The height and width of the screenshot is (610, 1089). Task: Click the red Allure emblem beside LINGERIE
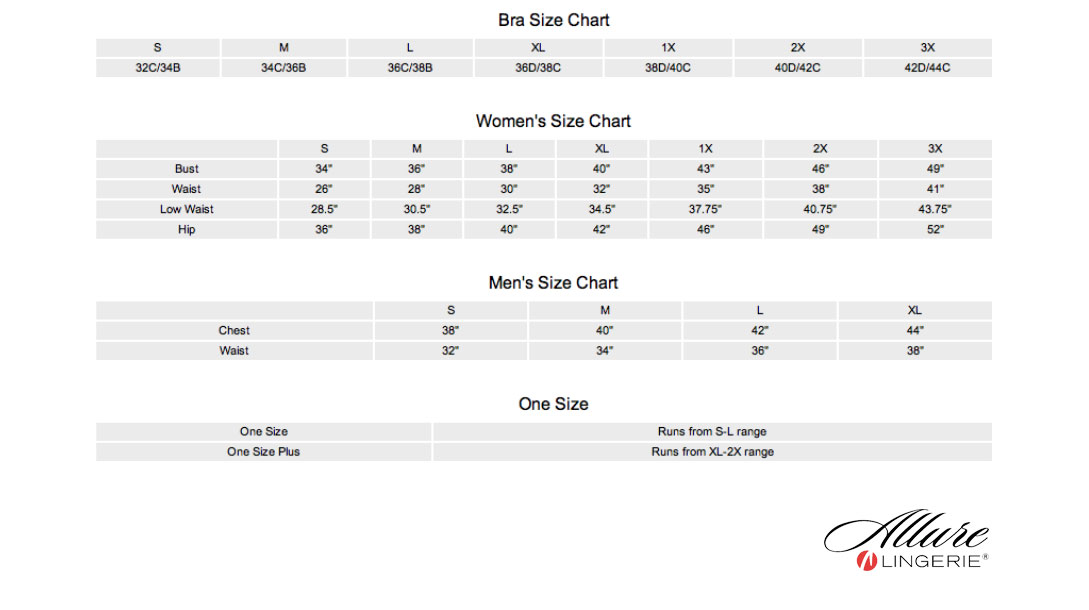[x=866, y=561]
